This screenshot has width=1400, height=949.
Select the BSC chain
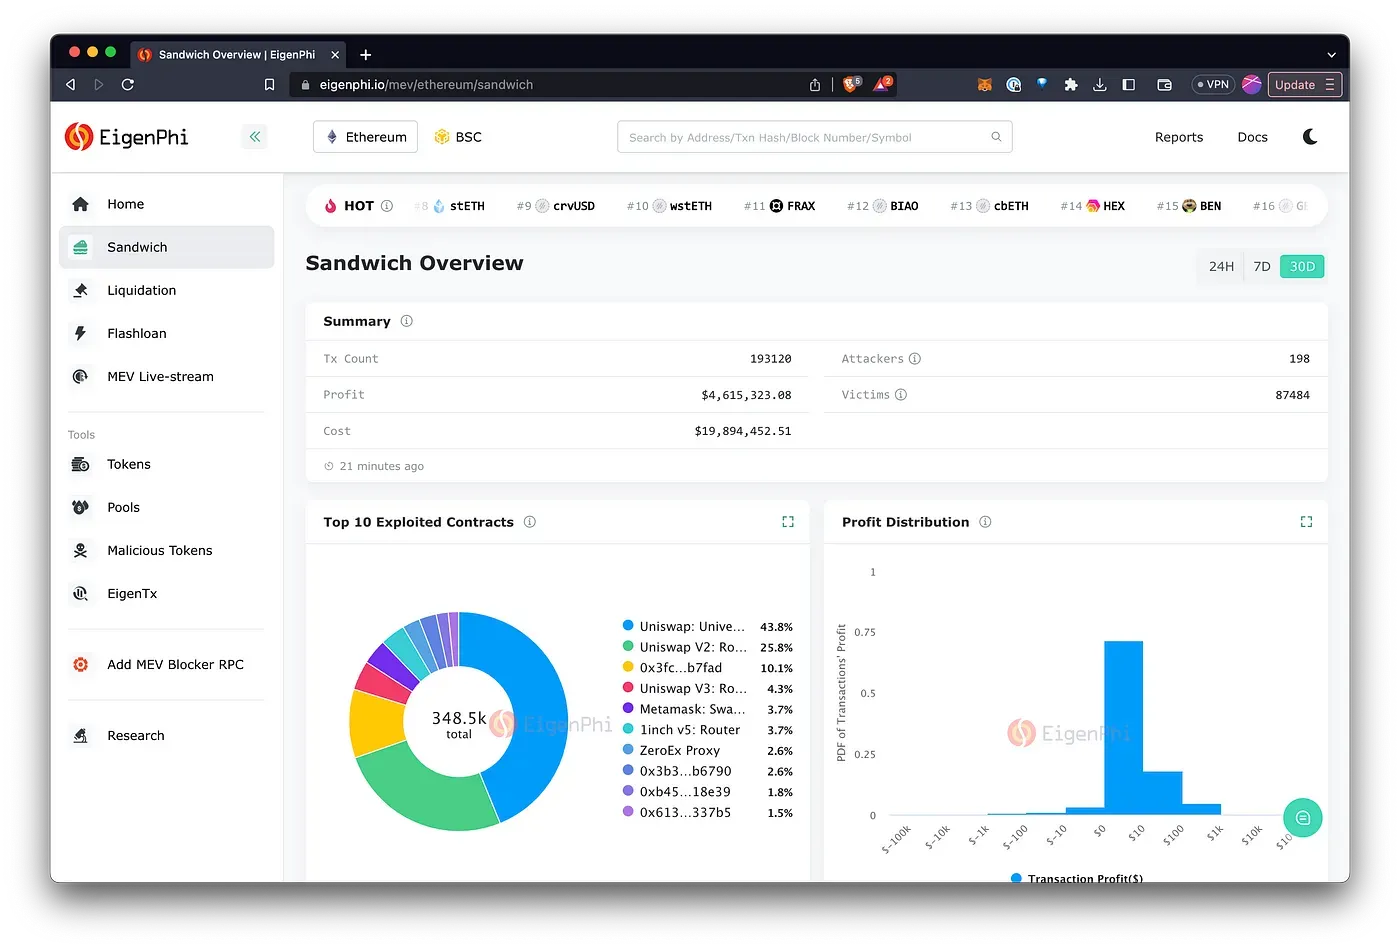point(458,137)
